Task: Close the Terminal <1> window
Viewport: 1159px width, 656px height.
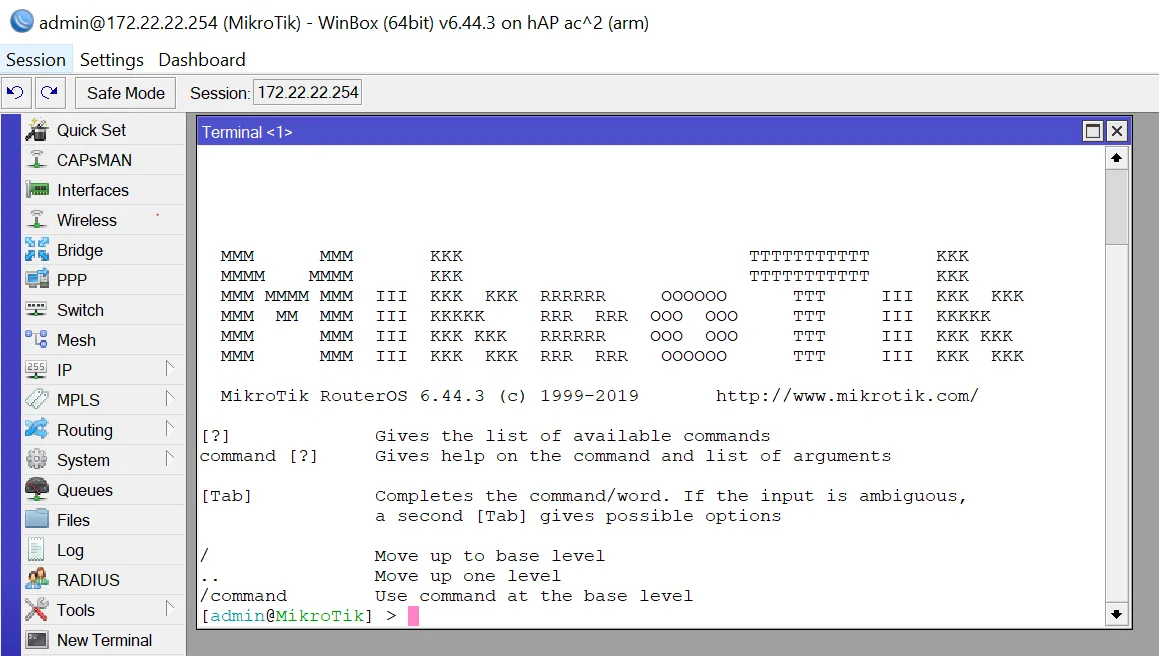Action: pos(1117,132)
